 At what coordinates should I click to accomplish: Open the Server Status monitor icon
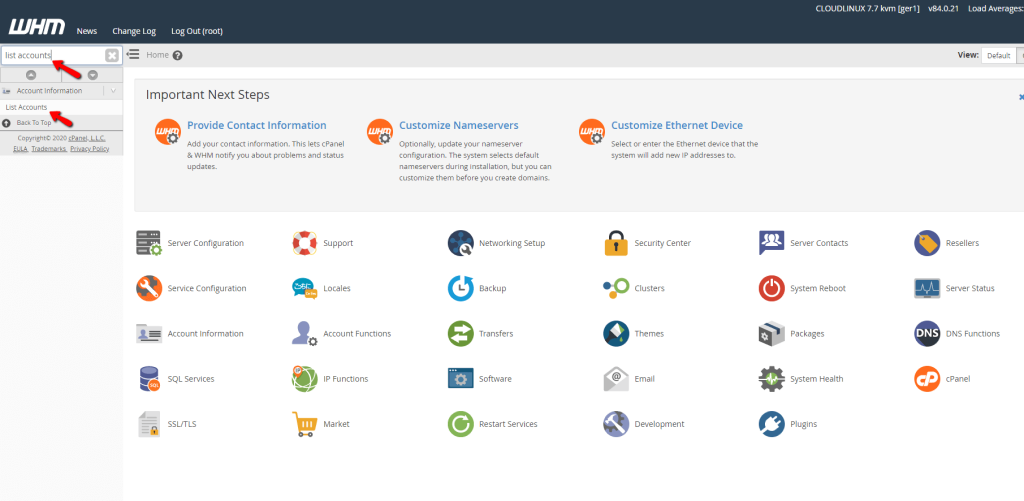(x=927, y=288)
